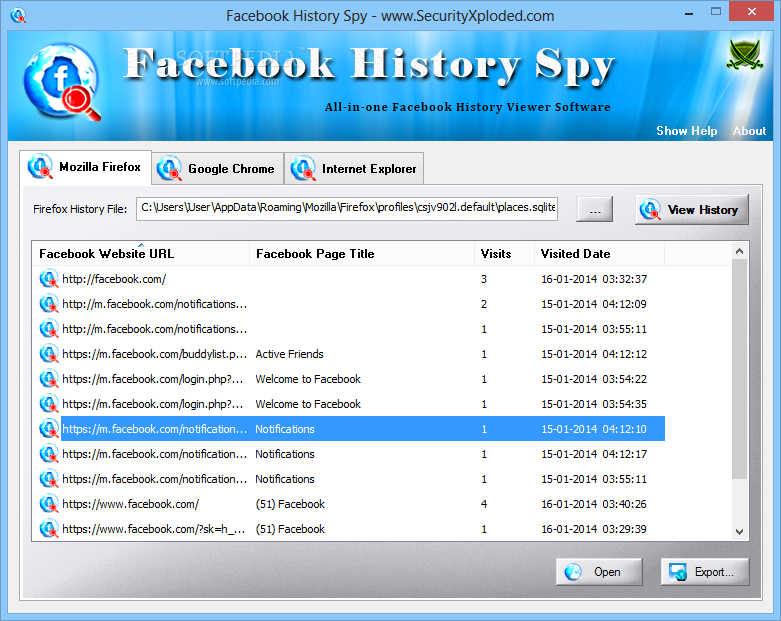Image resolution: width=781 pixels, height=621 pixels.
Task: Click the icon beside the buddylist URL row
Action: click(49, 354)
